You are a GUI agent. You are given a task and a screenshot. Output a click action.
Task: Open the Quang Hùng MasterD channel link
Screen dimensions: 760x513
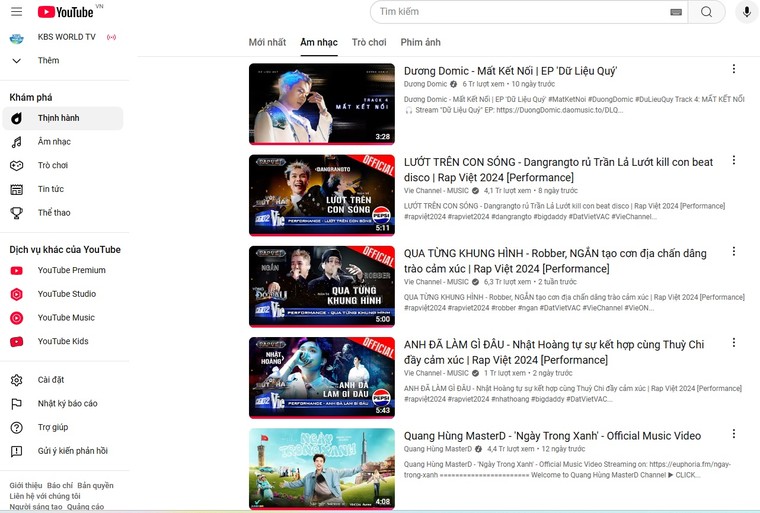coord(438,449)
